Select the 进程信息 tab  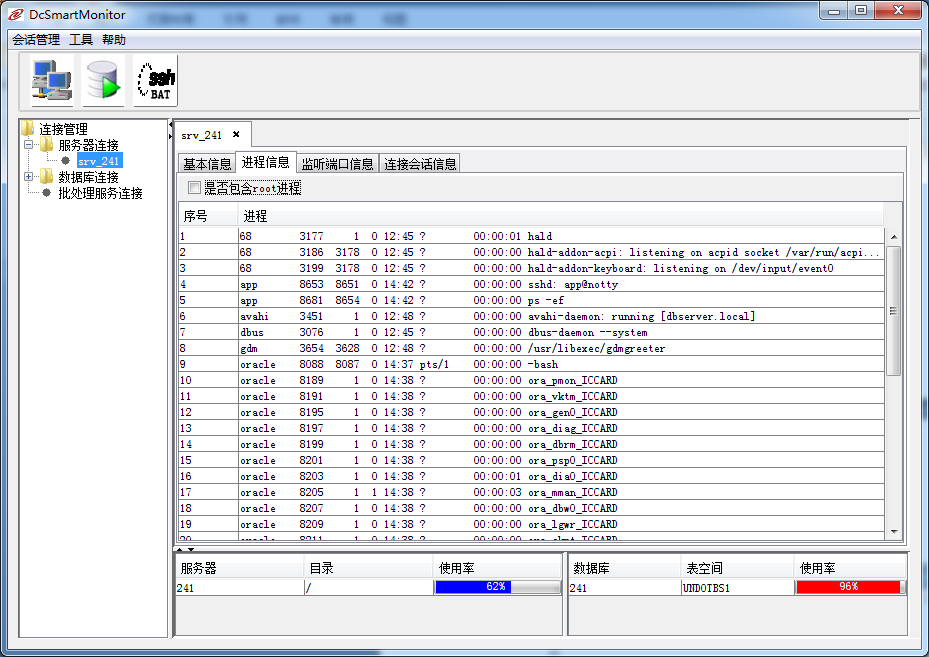(x=265, y=162)
